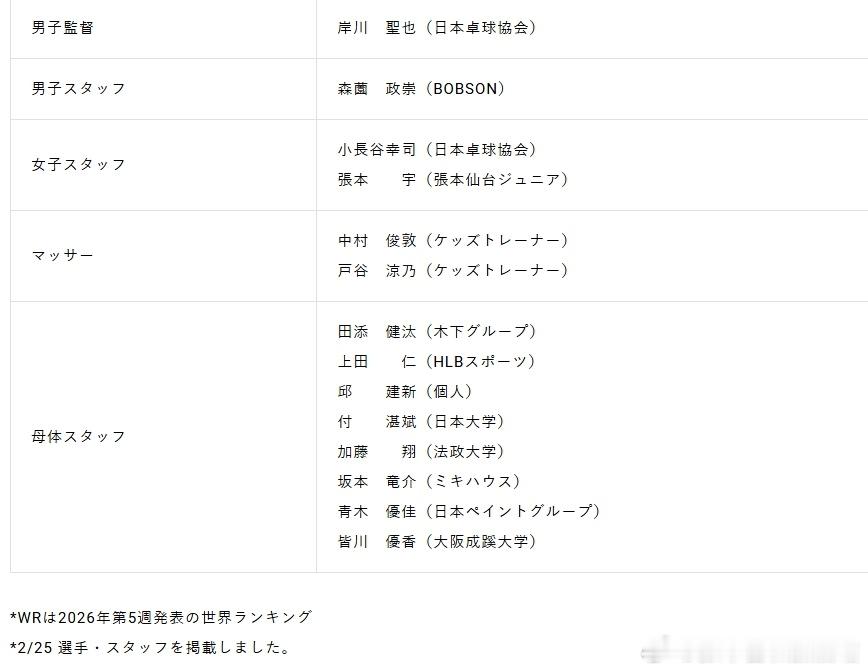868x671 pixels.
Task: Select 加藤 翔 (法政大学) entry
Action: [x=421, y=451]
